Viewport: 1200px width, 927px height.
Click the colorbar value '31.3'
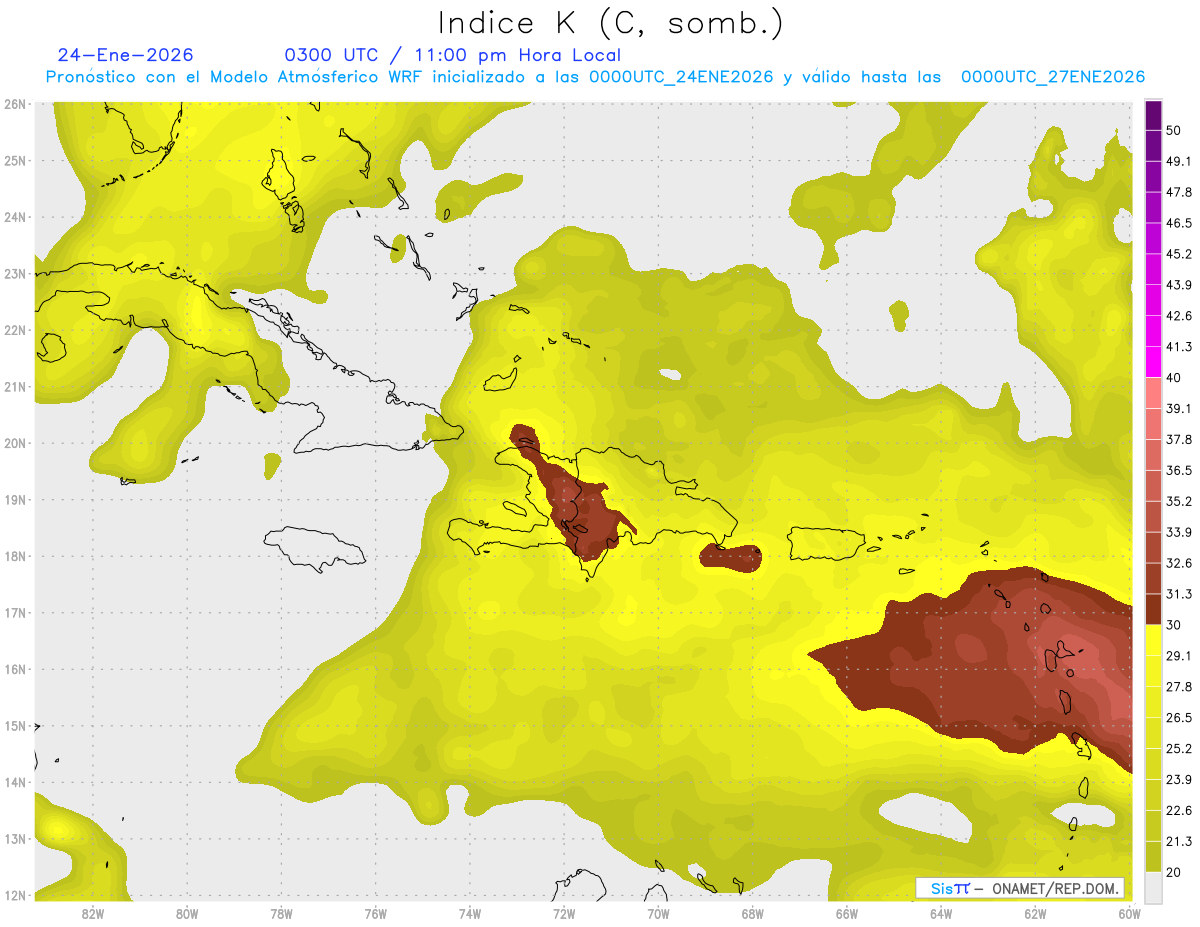(1178, 594)
